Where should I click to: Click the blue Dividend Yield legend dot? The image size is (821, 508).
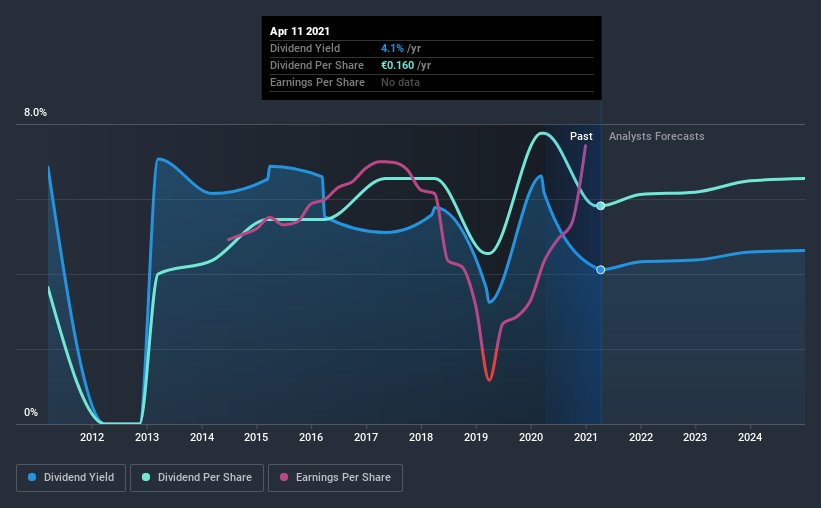click(x=32, y=477)
